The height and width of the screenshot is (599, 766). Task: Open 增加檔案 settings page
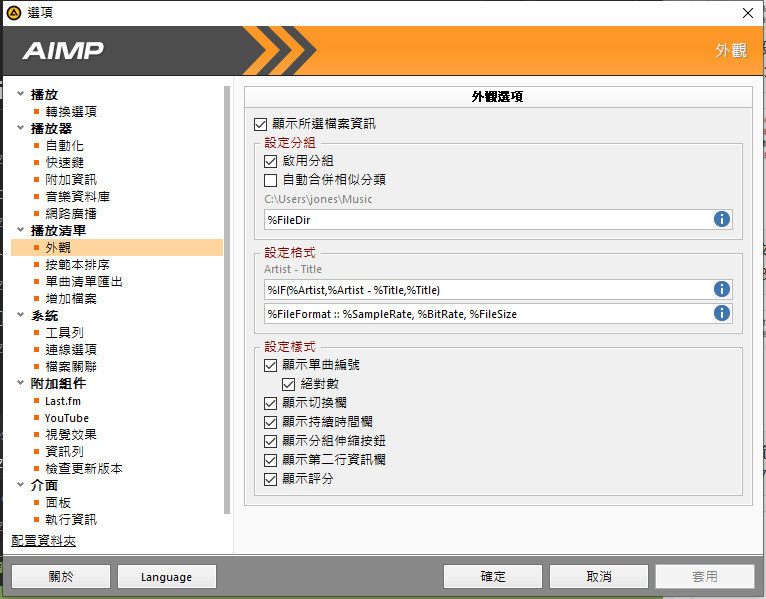pos(71,299)
